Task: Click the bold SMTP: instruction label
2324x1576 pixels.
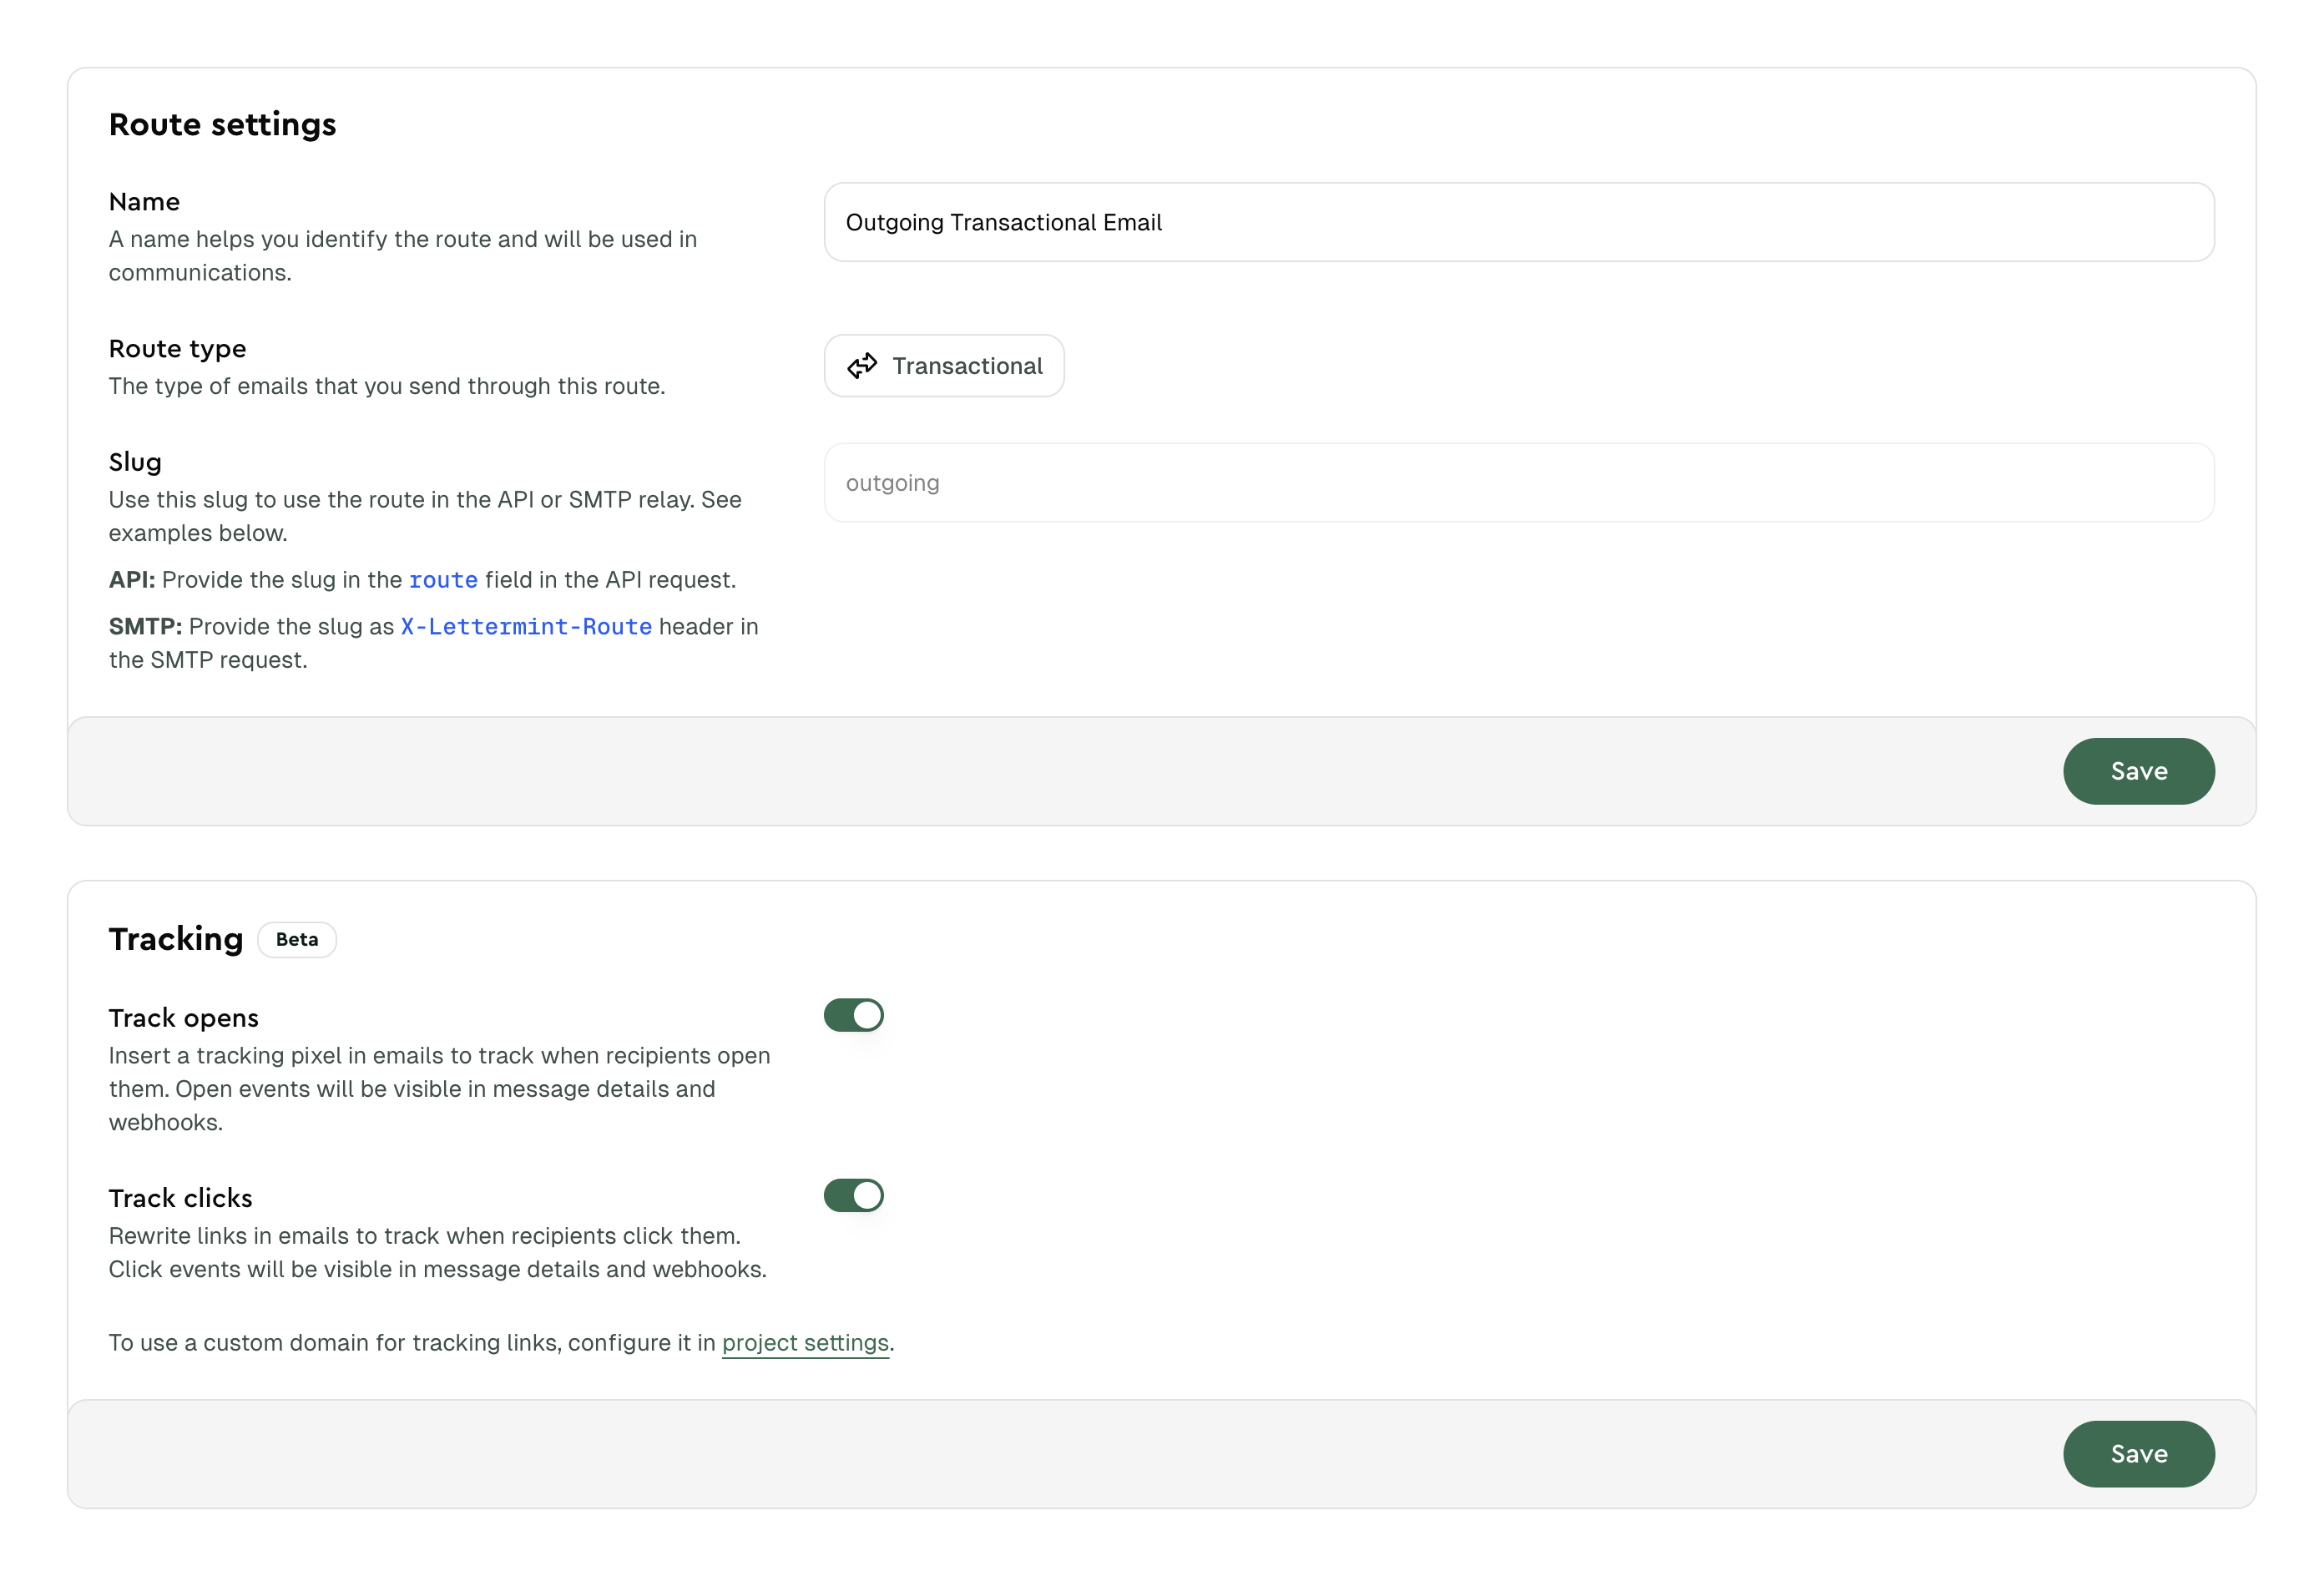Action: tap(145, 627)
